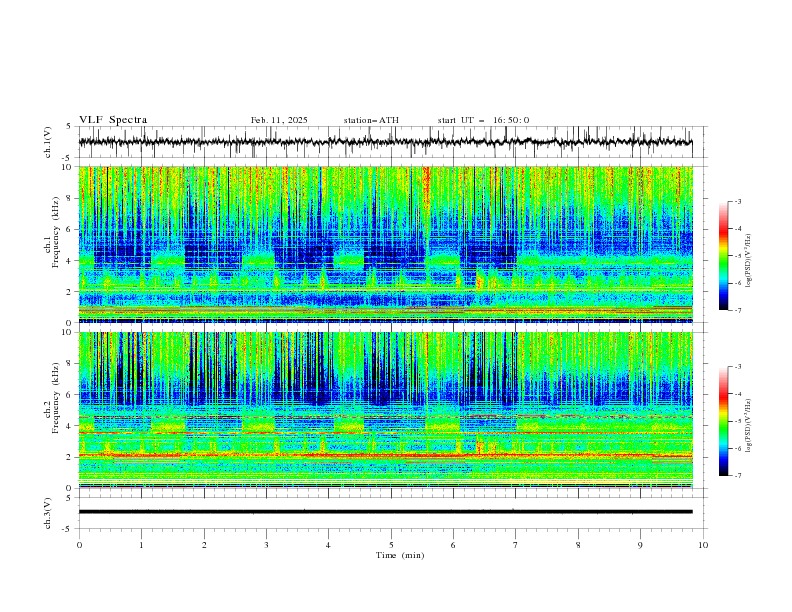Screen dimensions: 792x612
Task: Click the "ch.3(V)" waveform axis label
Action: (48, 513)
